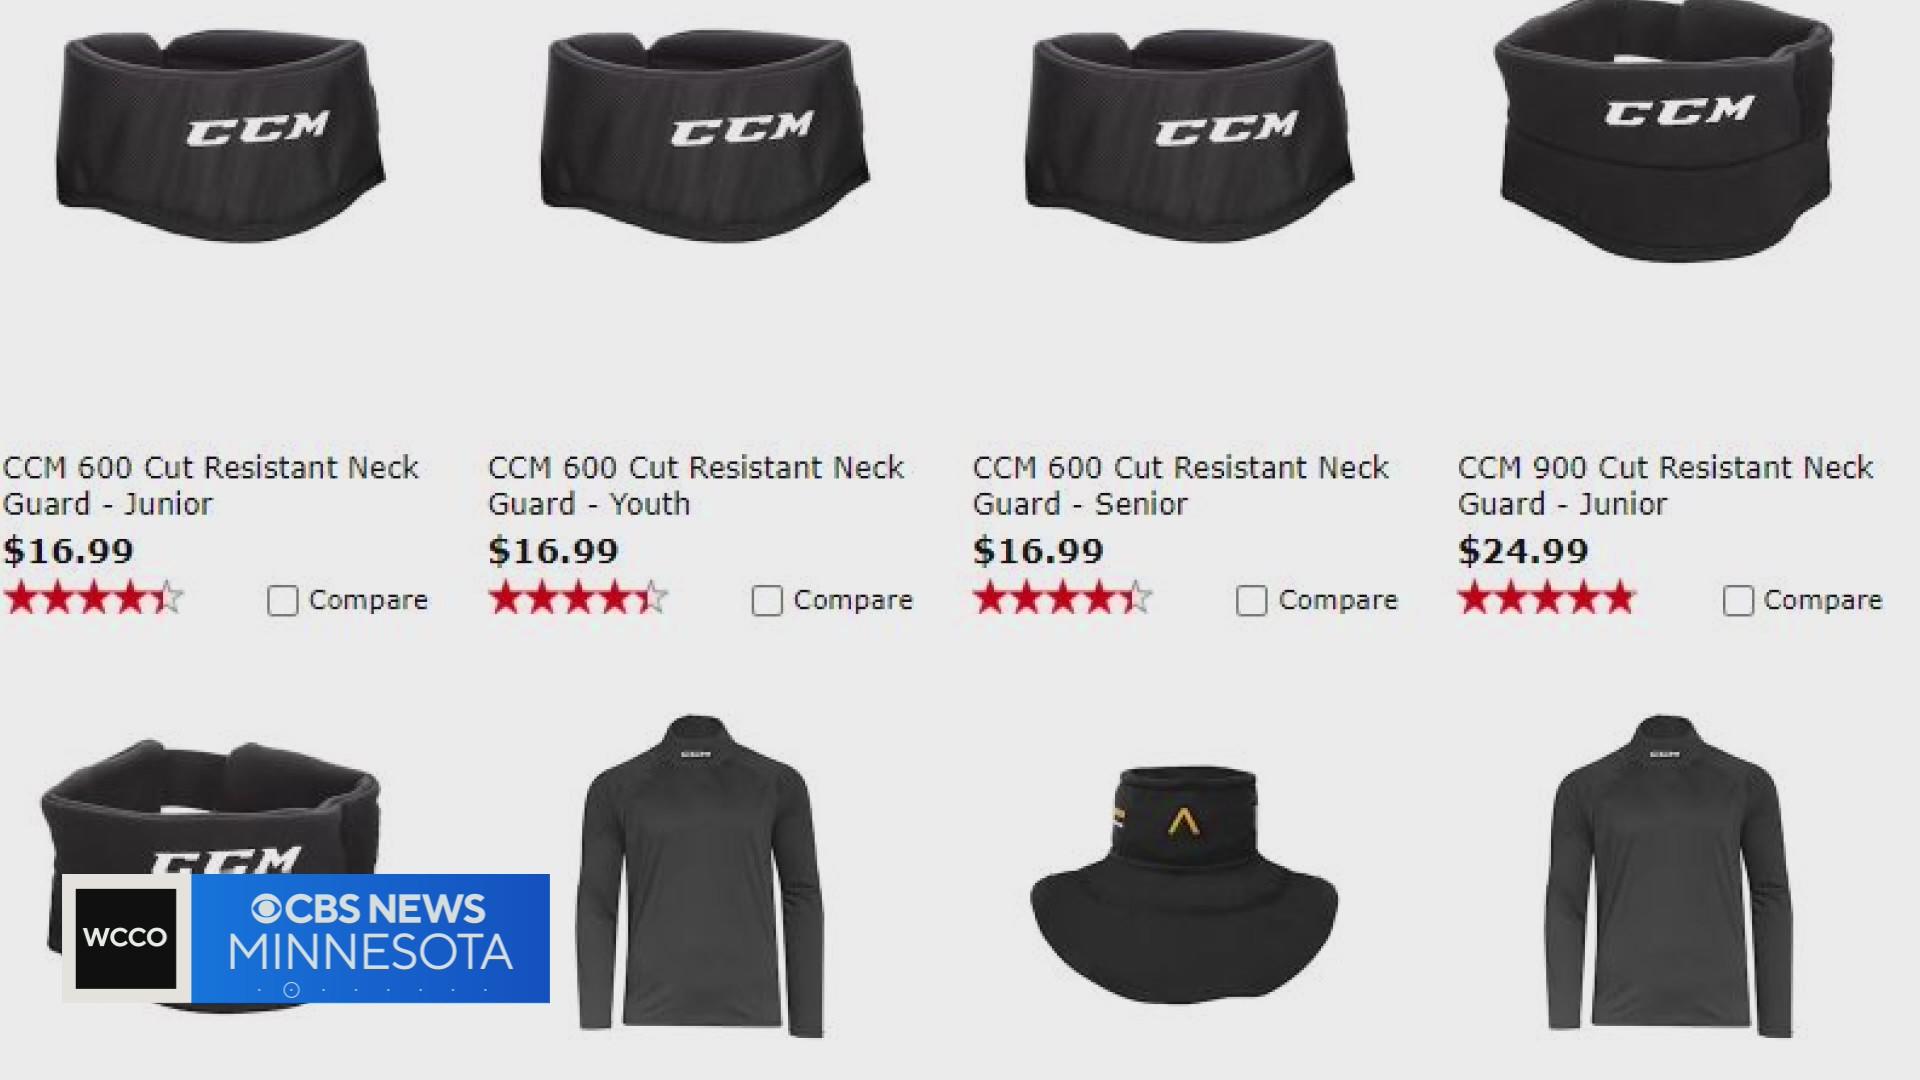Click the CCM 600 Senior neck guard image

(1190, 135)
